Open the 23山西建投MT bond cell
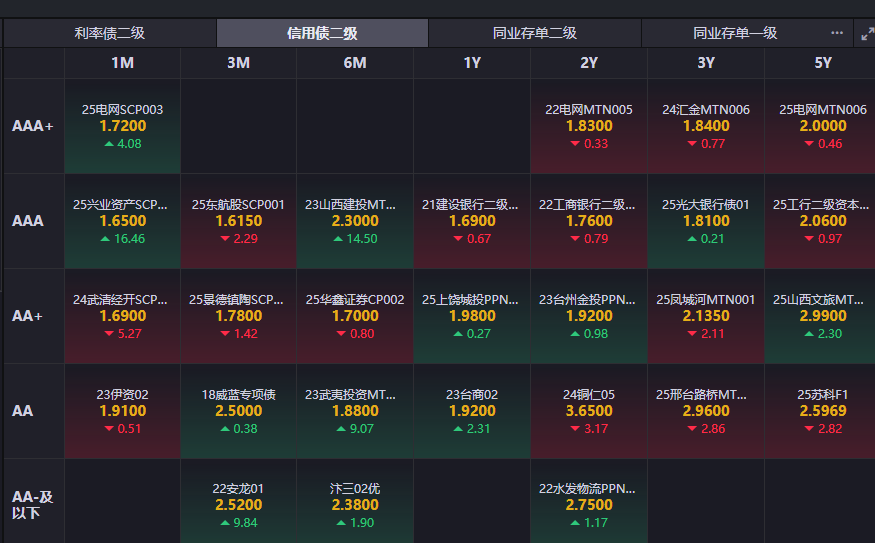 pyautogui.click(x=355, y=221)
